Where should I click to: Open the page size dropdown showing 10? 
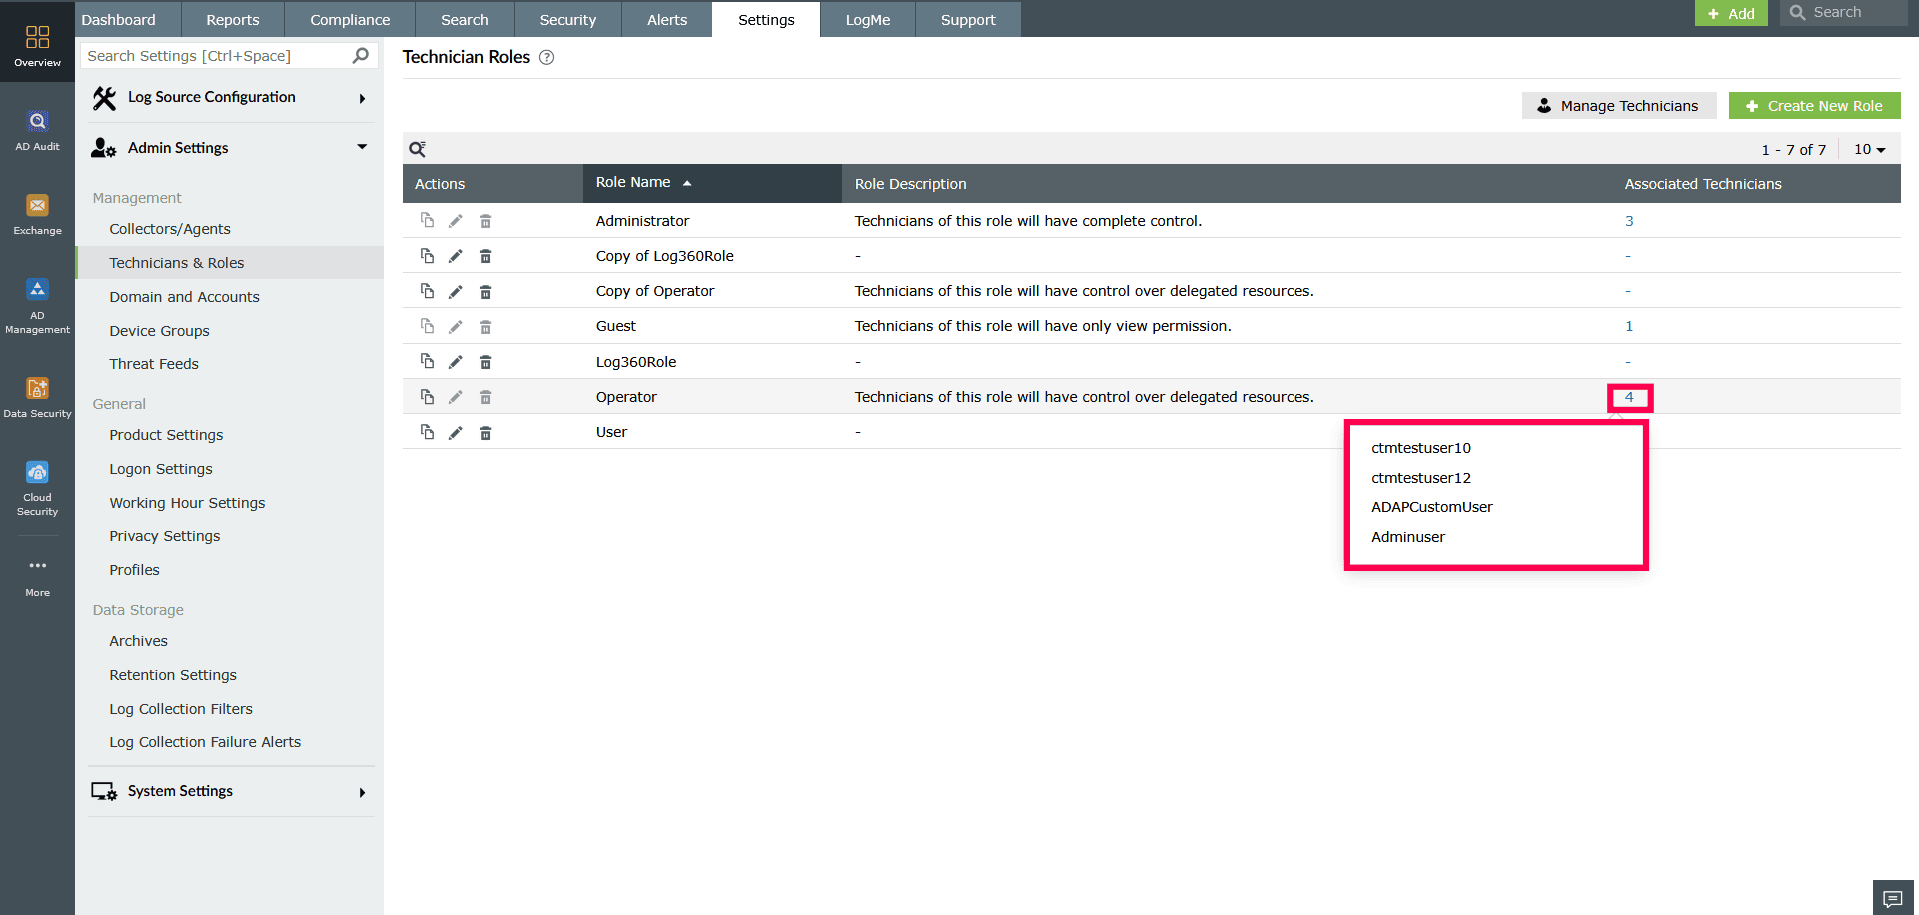1868,149
